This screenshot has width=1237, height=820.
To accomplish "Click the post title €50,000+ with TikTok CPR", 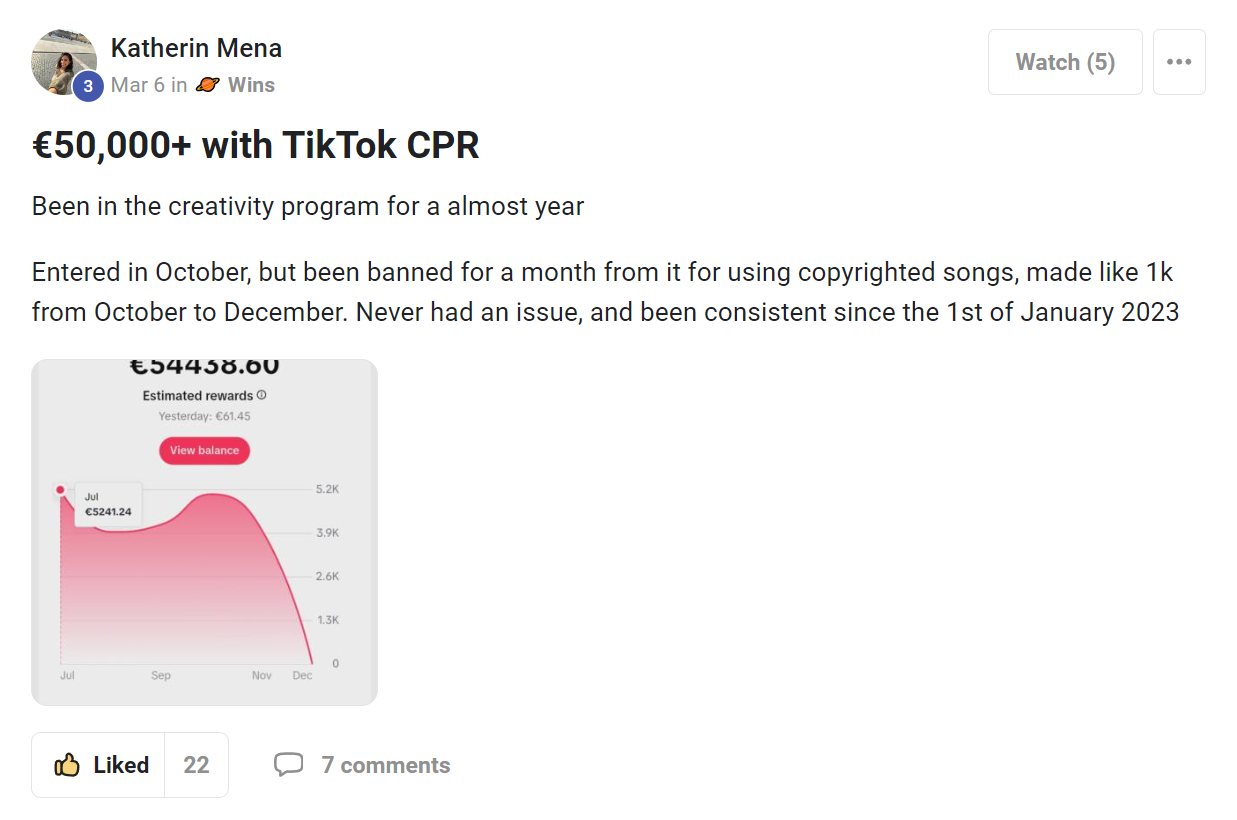I will pyautogui.click(x=256, y=146).
